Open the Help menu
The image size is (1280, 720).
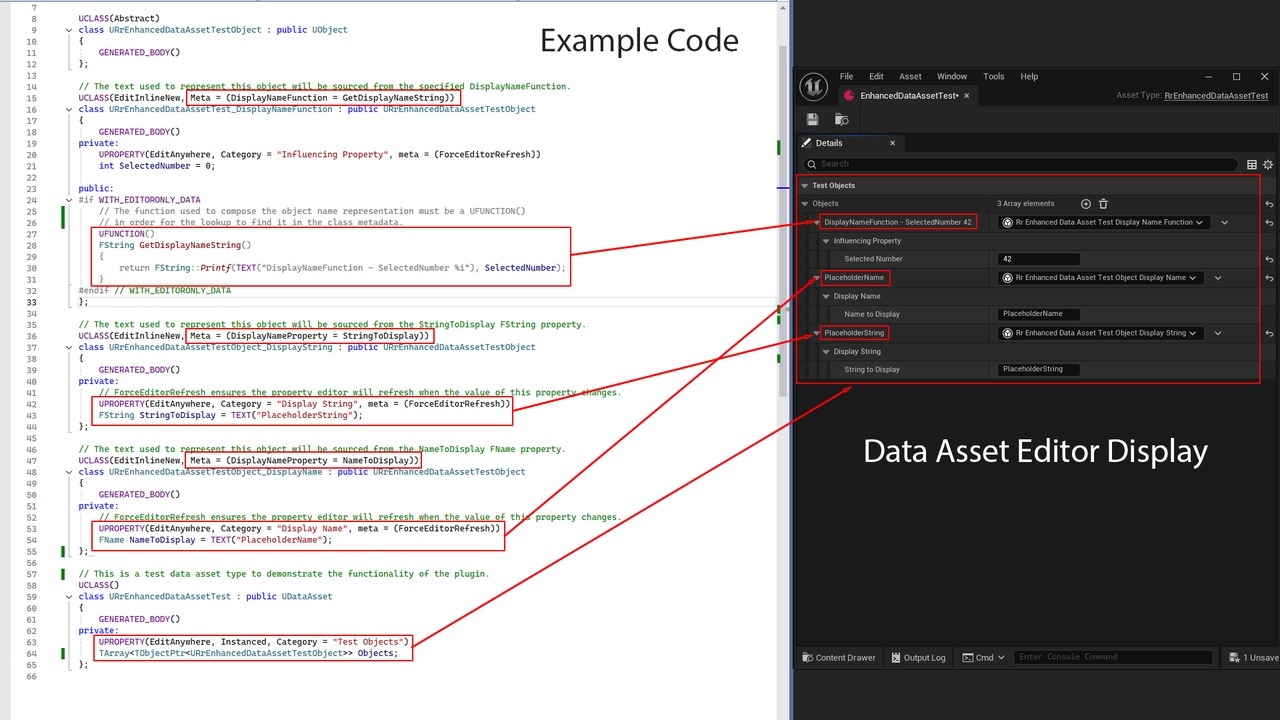(x=1029, y=76)
